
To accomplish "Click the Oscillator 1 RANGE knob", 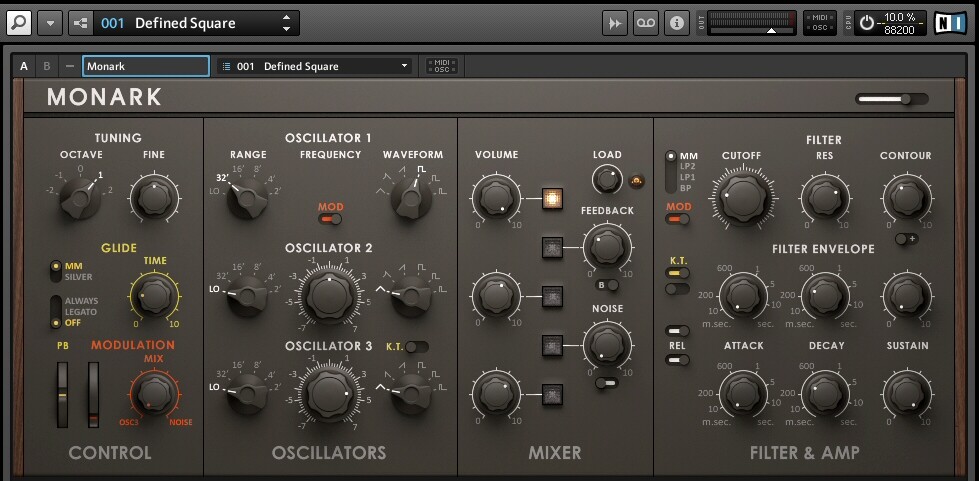I will click(x=247, y=199).
